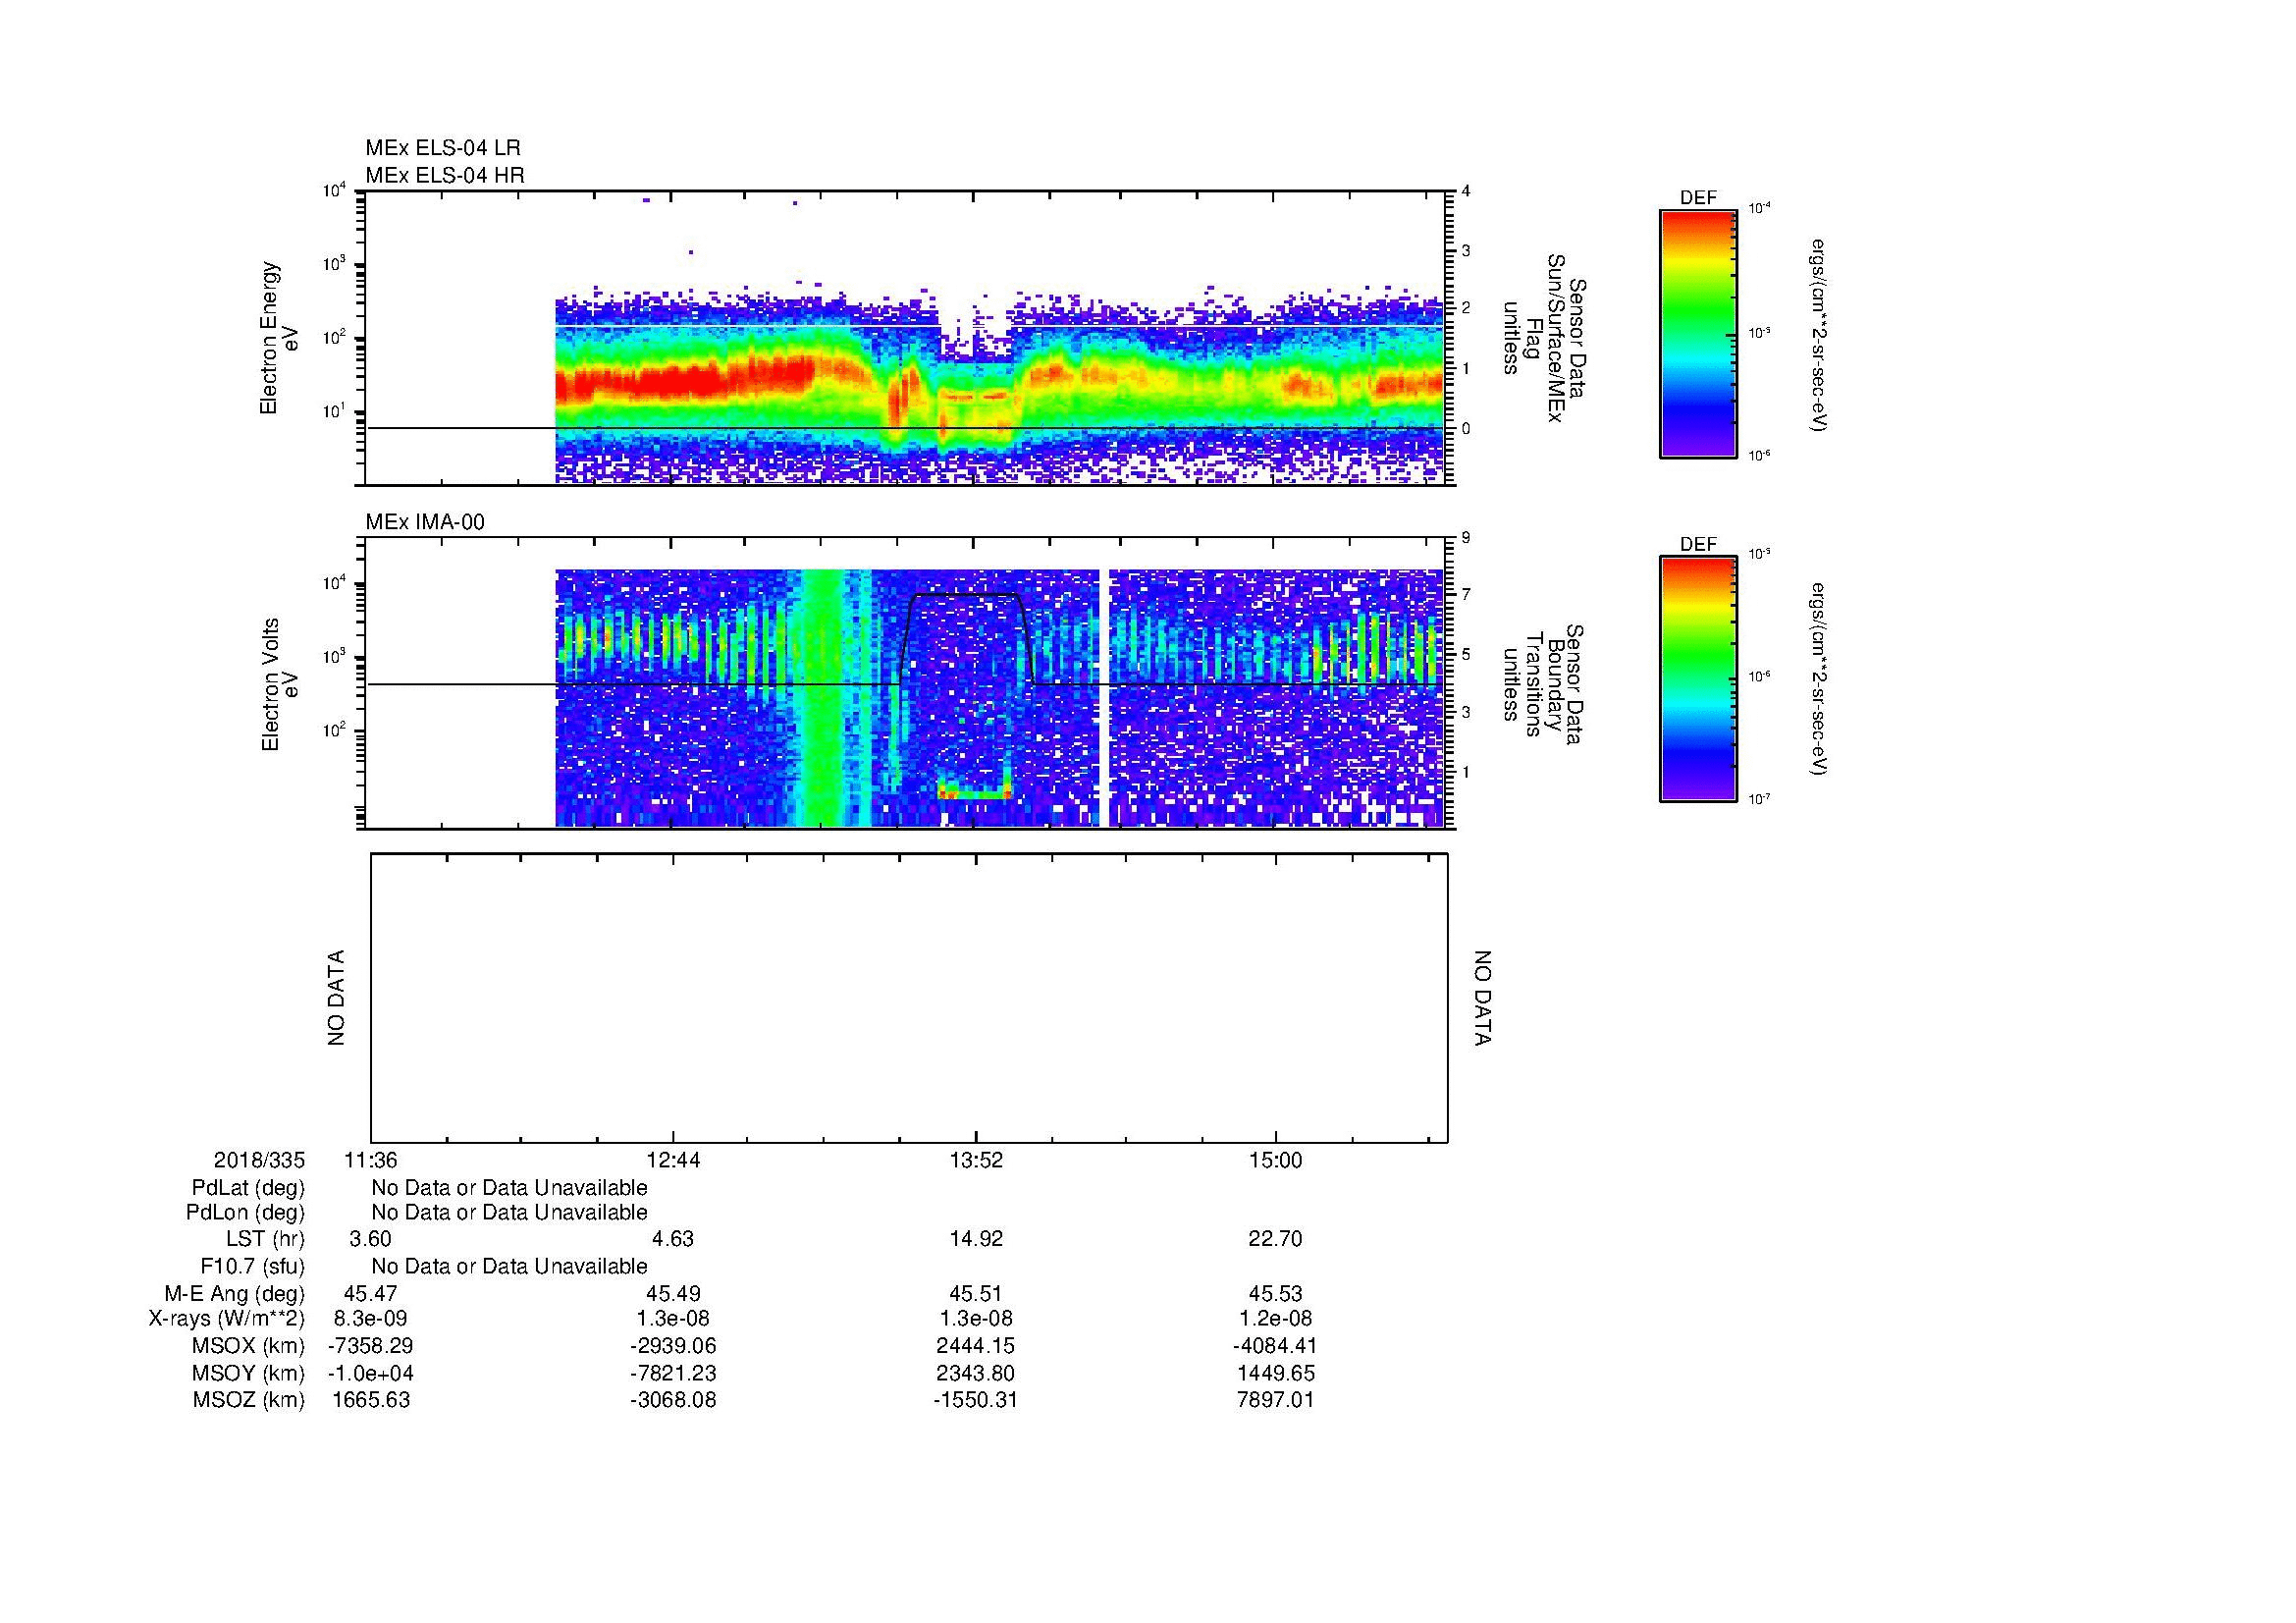Click the F10.7 (sfu) row label
This screenshot has width=2296, height=1623.
(x=252, y=1266)
